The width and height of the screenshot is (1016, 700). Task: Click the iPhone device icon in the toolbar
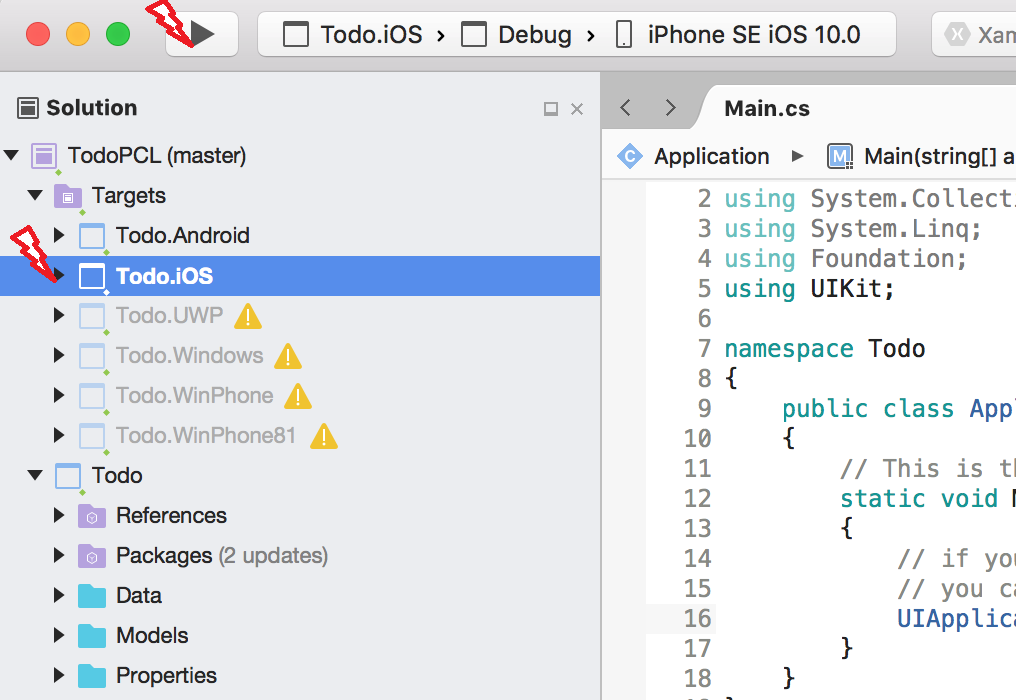pos(623,34)
